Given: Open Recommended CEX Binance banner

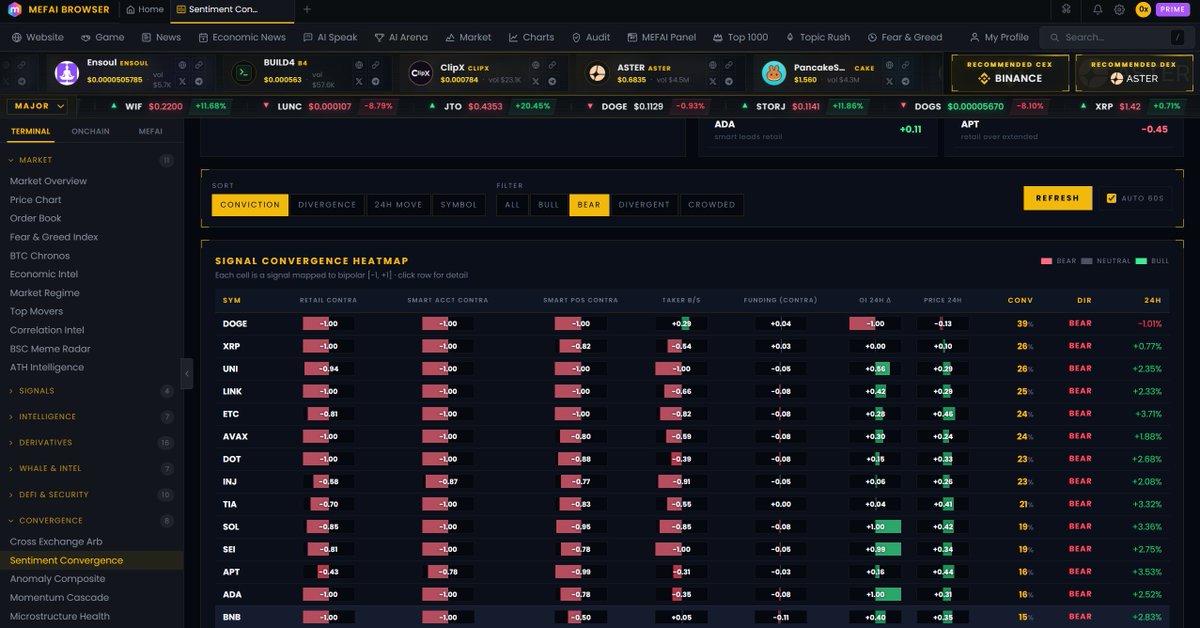Looking at the screenshot, I should pos(1009,72).
